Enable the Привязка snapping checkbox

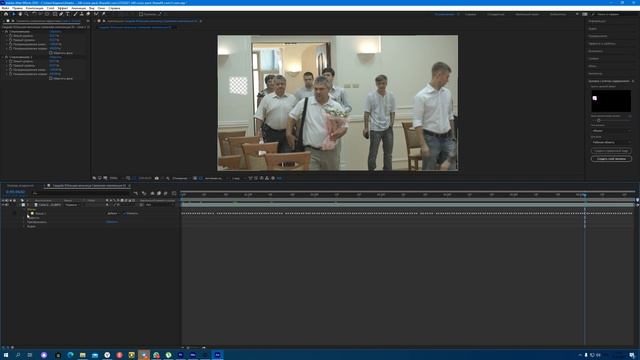[141, 14]
